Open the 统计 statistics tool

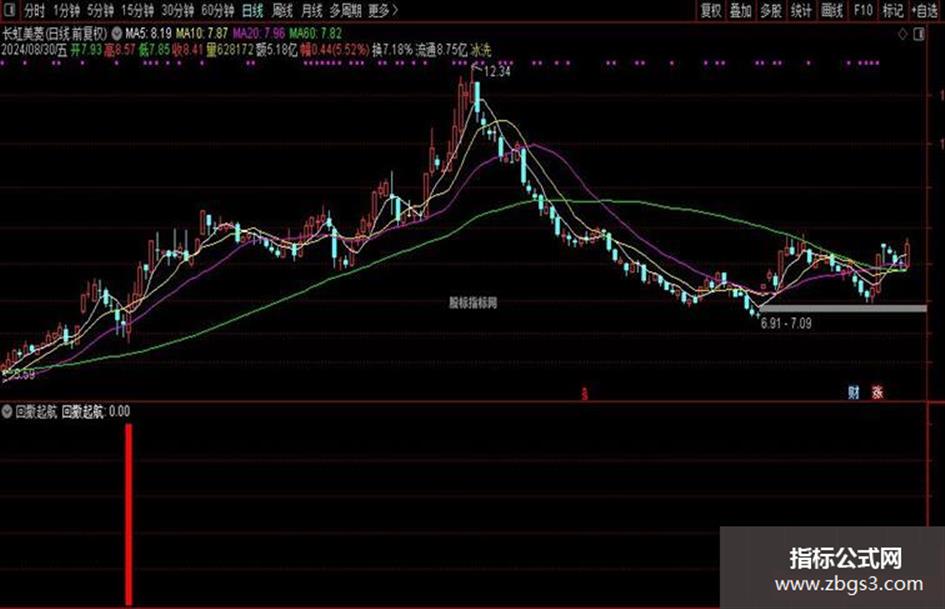(801, 11)
